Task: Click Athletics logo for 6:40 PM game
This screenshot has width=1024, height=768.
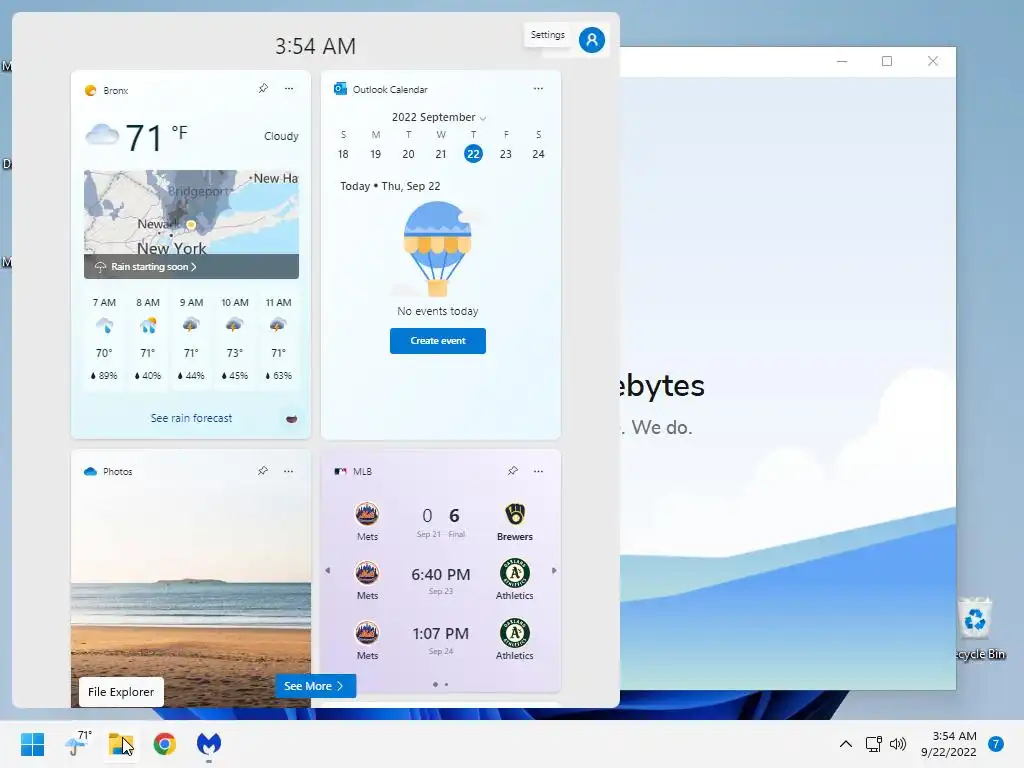Action: [515, 573]
